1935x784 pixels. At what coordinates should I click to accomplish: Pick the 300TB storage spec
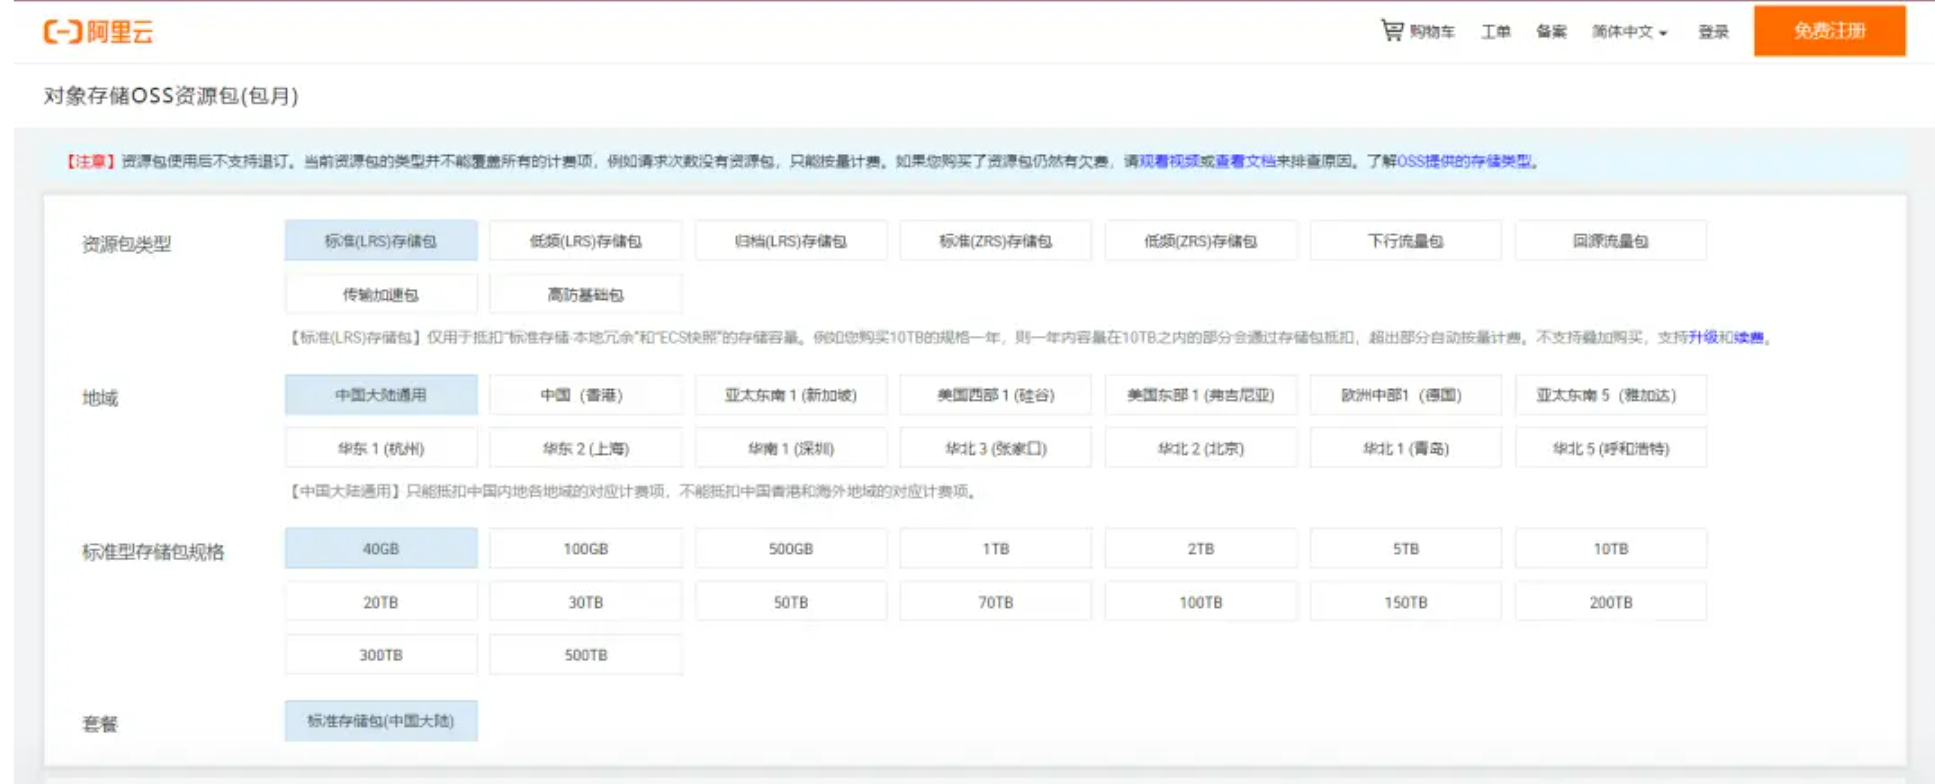tap(381, 655)
